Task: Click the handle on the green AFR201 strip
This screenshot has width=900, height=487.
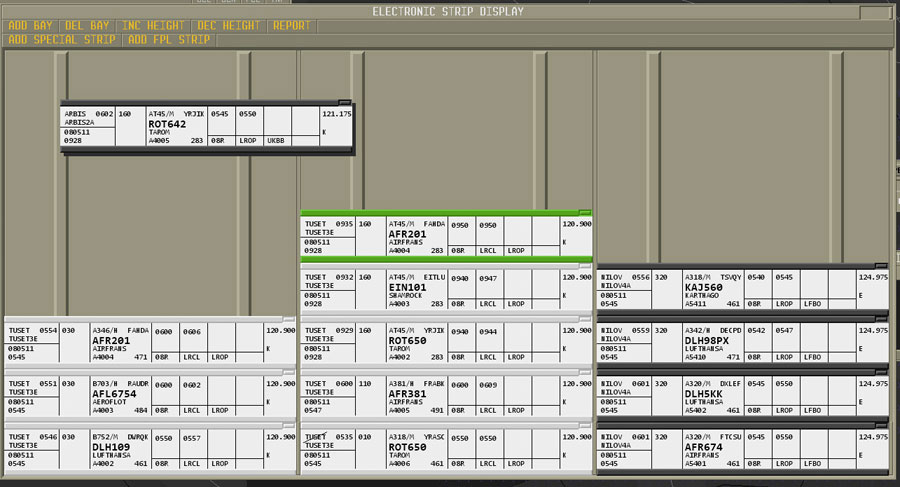Action: coord(584,212)
